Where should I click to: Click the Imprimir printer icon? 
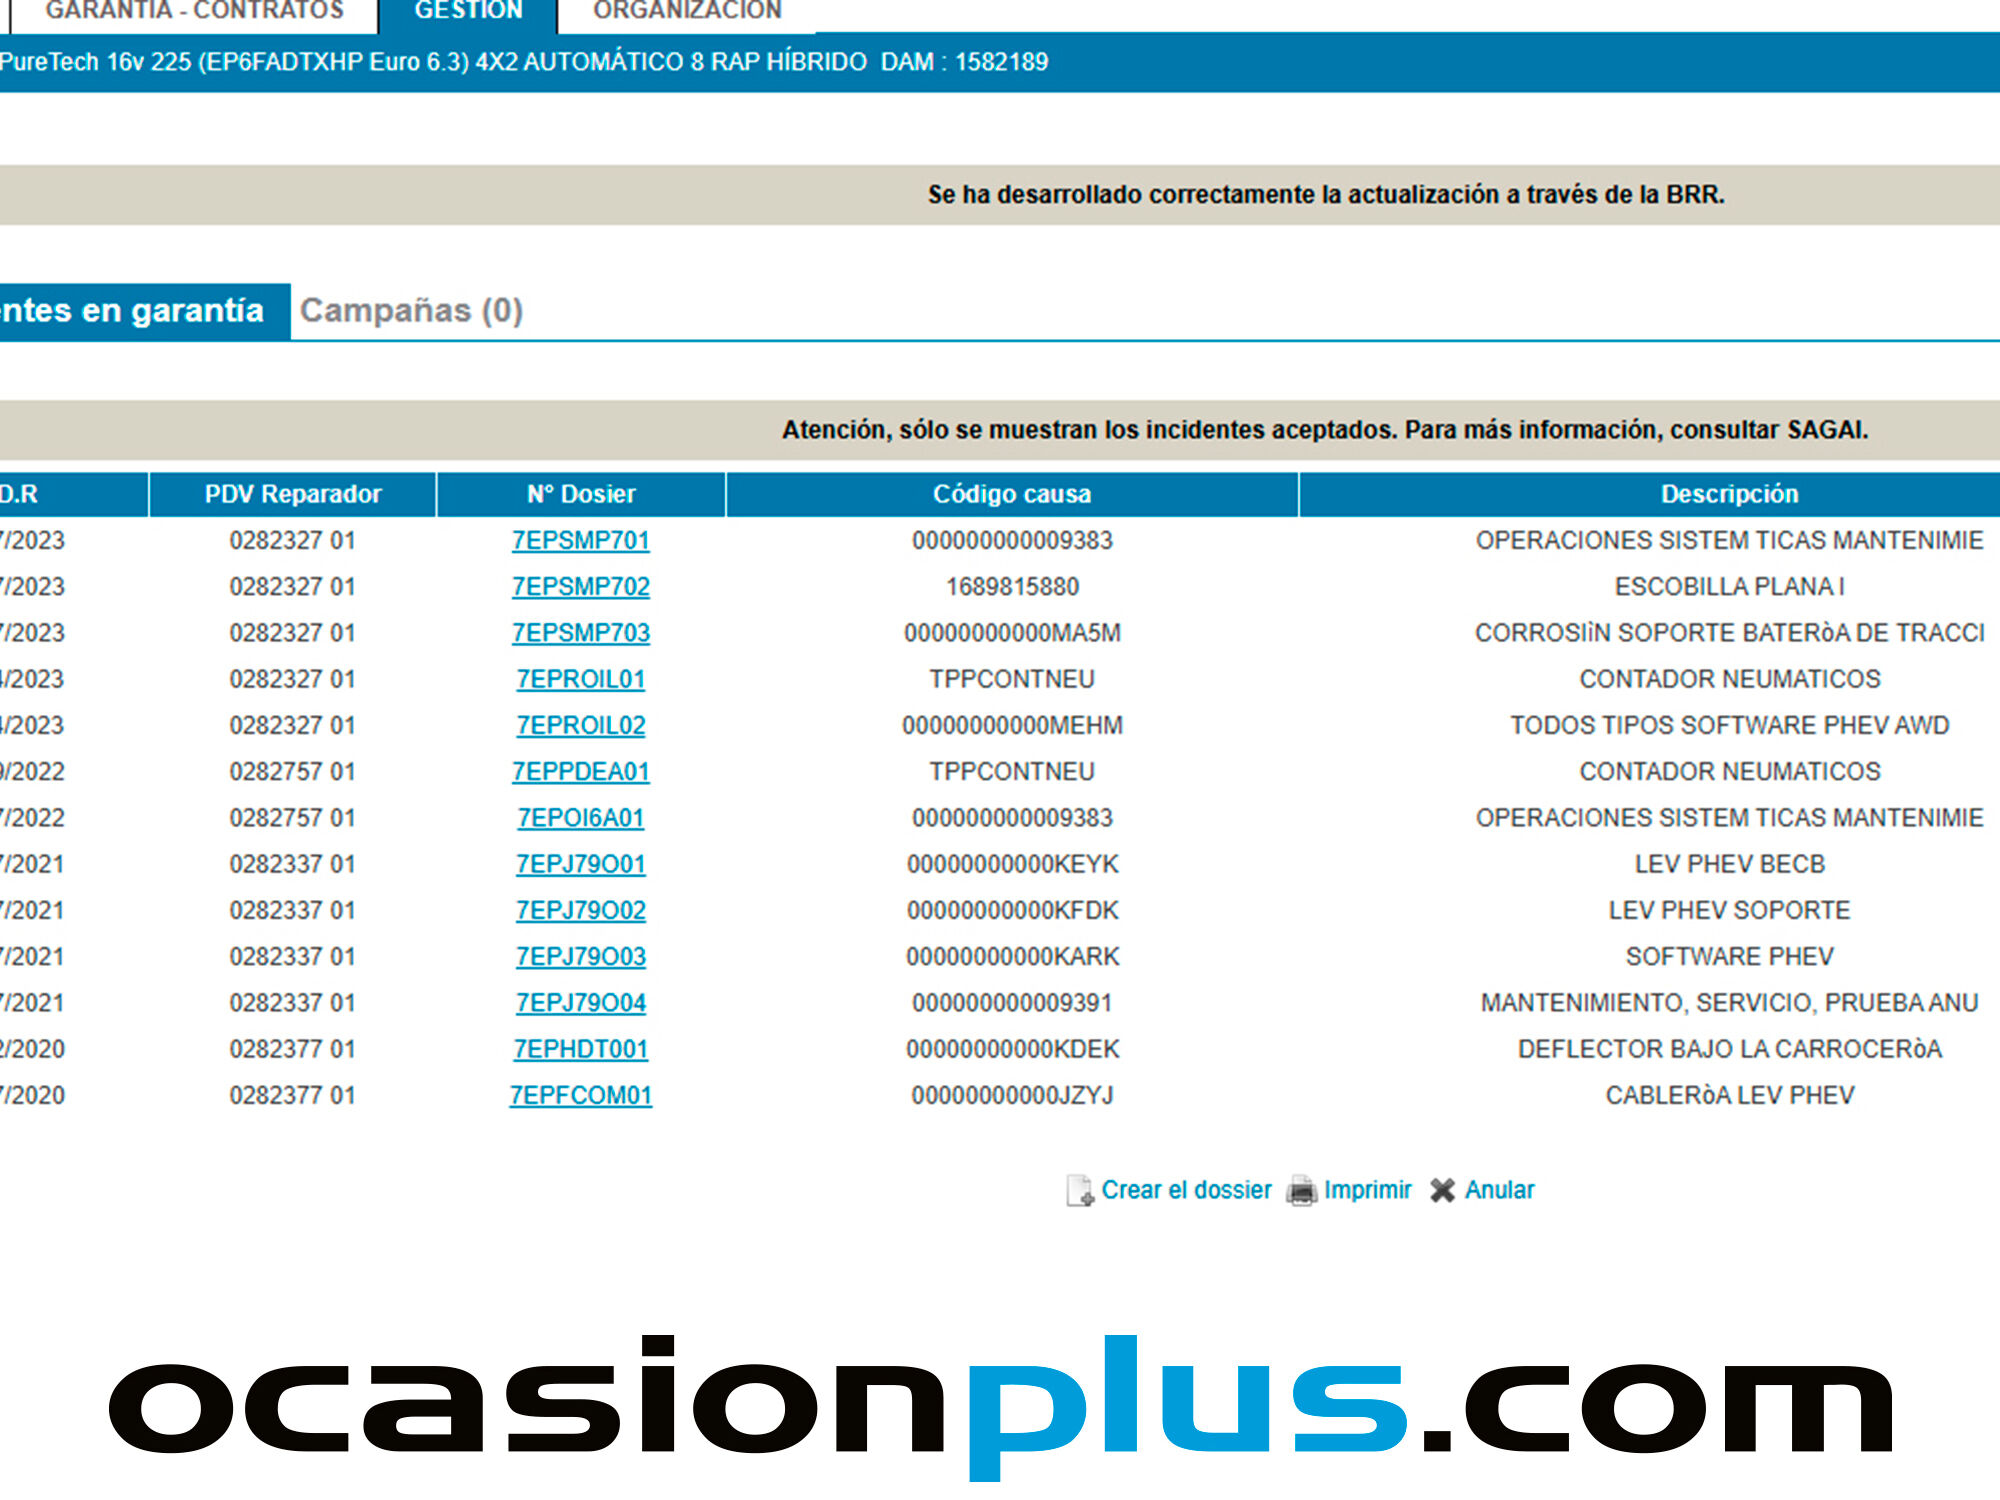[1301, 1190]
